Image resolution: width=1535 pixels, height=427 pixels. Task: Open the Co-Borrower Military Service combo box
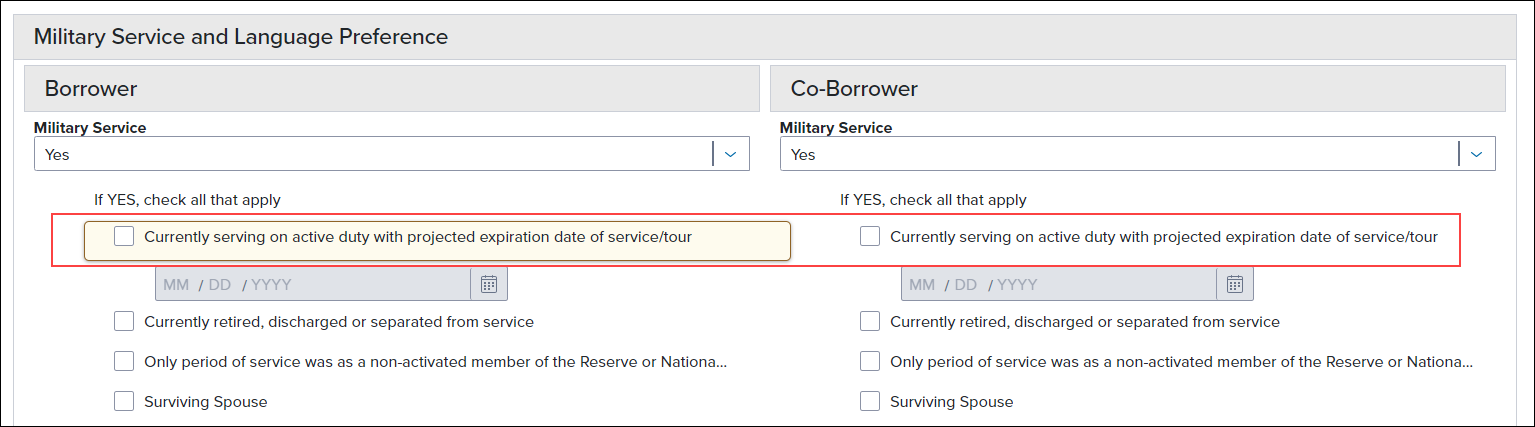1138,154
